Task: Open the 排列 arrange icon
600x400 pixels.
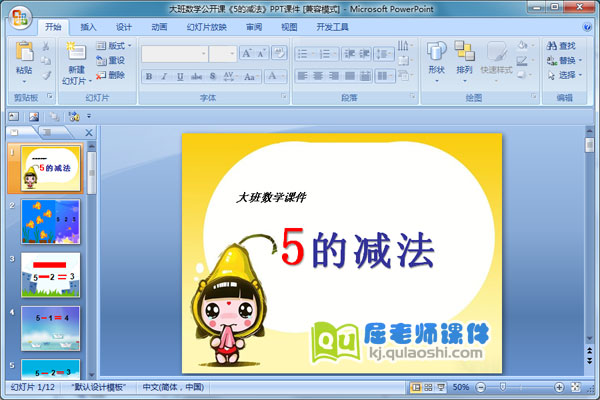Action: [465, 59]
